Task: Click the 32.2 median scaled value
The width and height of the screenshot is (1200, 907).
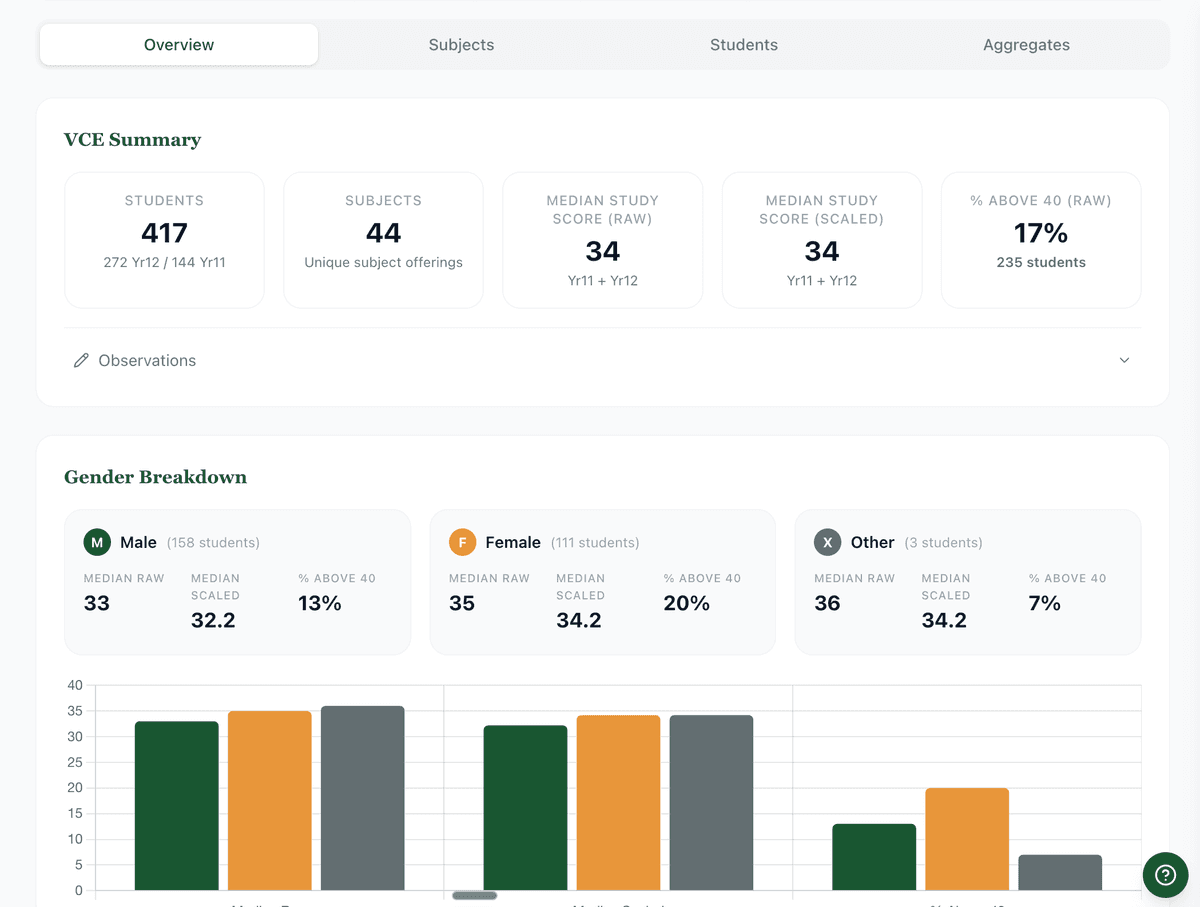Action: [x=213, y=620]
